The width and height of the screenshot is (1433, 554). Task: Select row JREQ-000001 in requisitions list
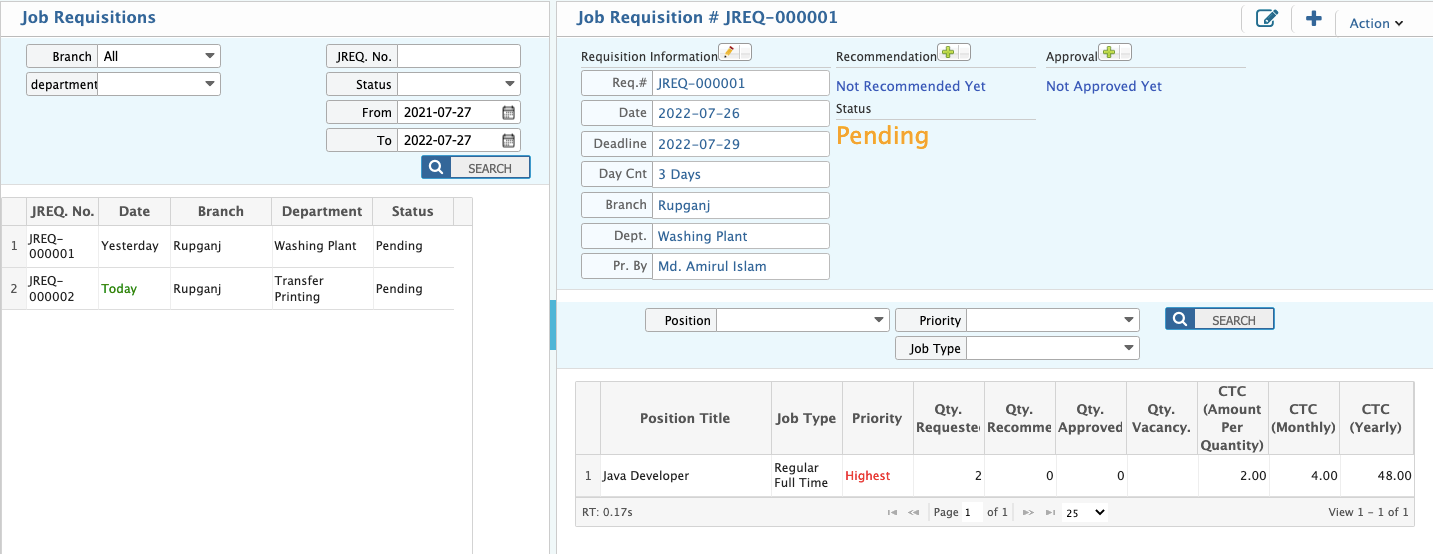pos(228,246)
